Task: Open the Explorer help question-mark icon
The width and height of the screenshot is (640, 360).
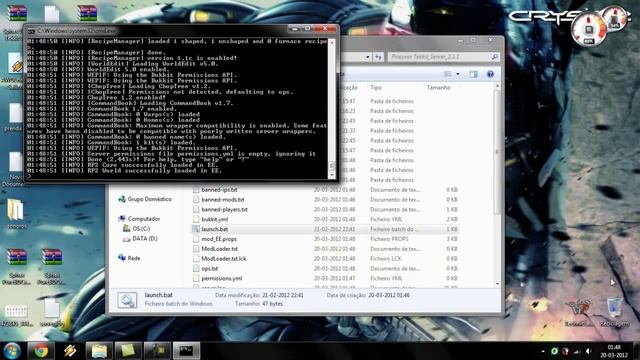Action: (490, 74)
